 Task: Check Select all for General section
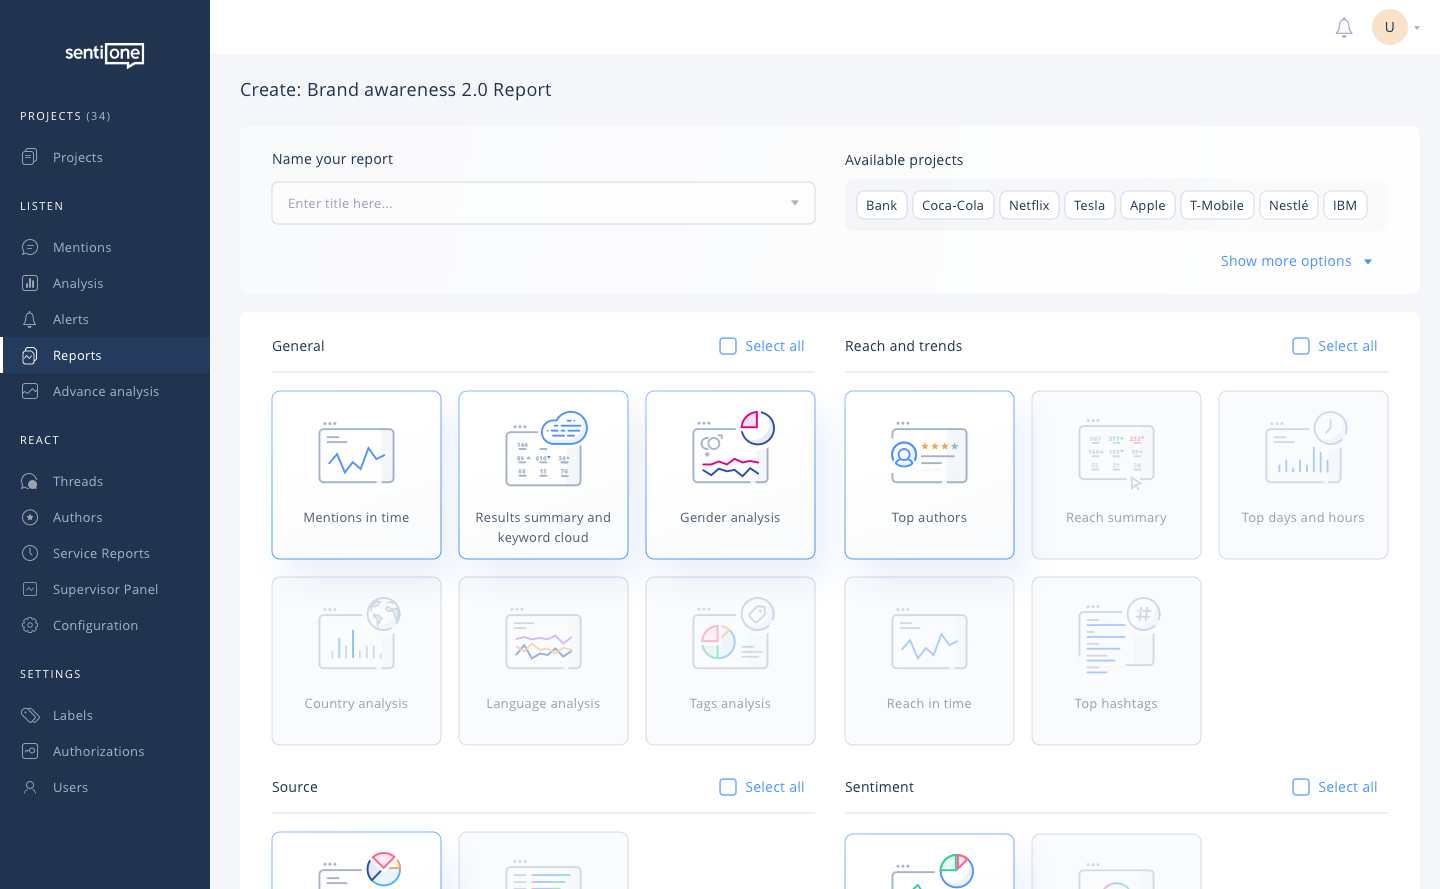point(728,346)
